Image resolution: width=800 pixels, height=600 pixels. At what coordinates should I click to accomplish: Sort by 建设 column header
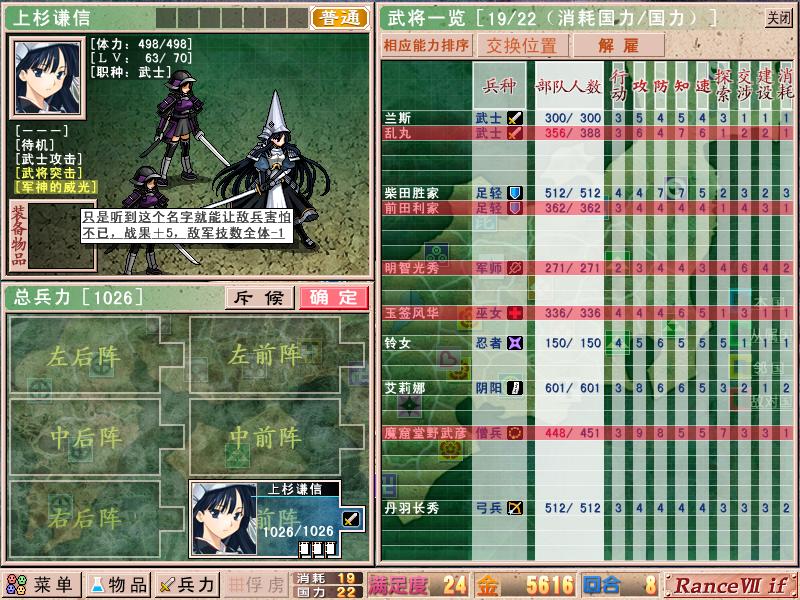765,86
